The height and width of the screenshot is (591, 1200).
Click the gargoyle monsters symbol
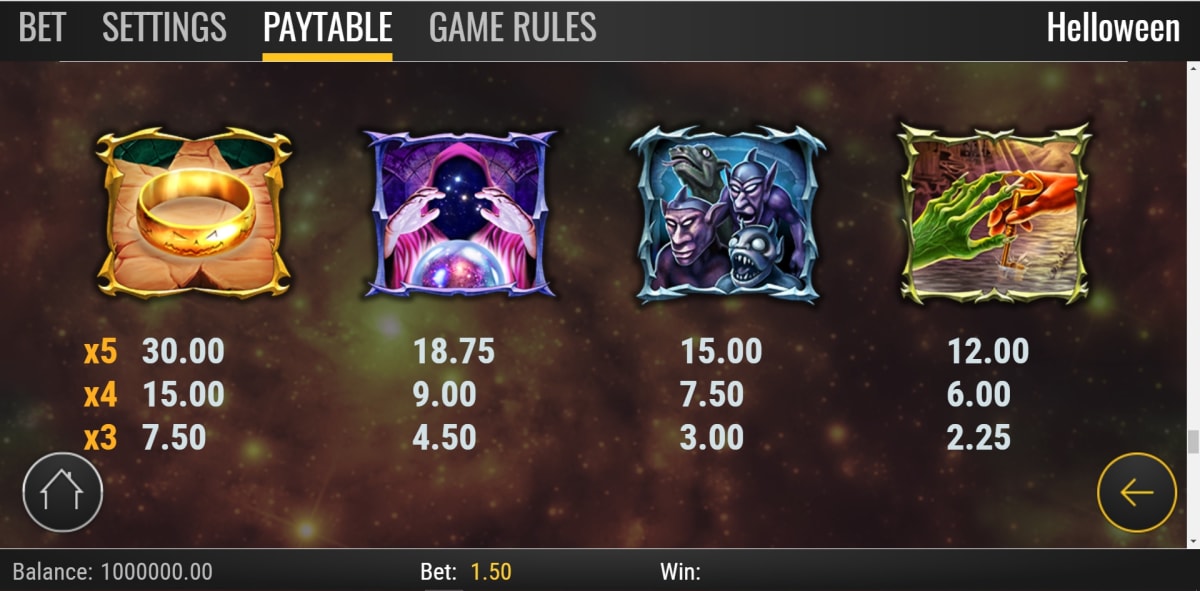click(728, 213)
